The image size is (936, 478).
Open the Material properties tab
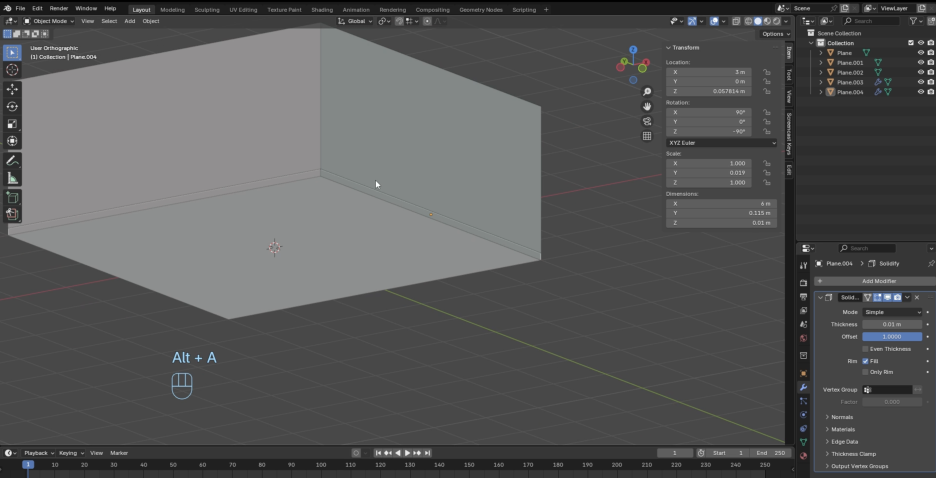point(803,456)
